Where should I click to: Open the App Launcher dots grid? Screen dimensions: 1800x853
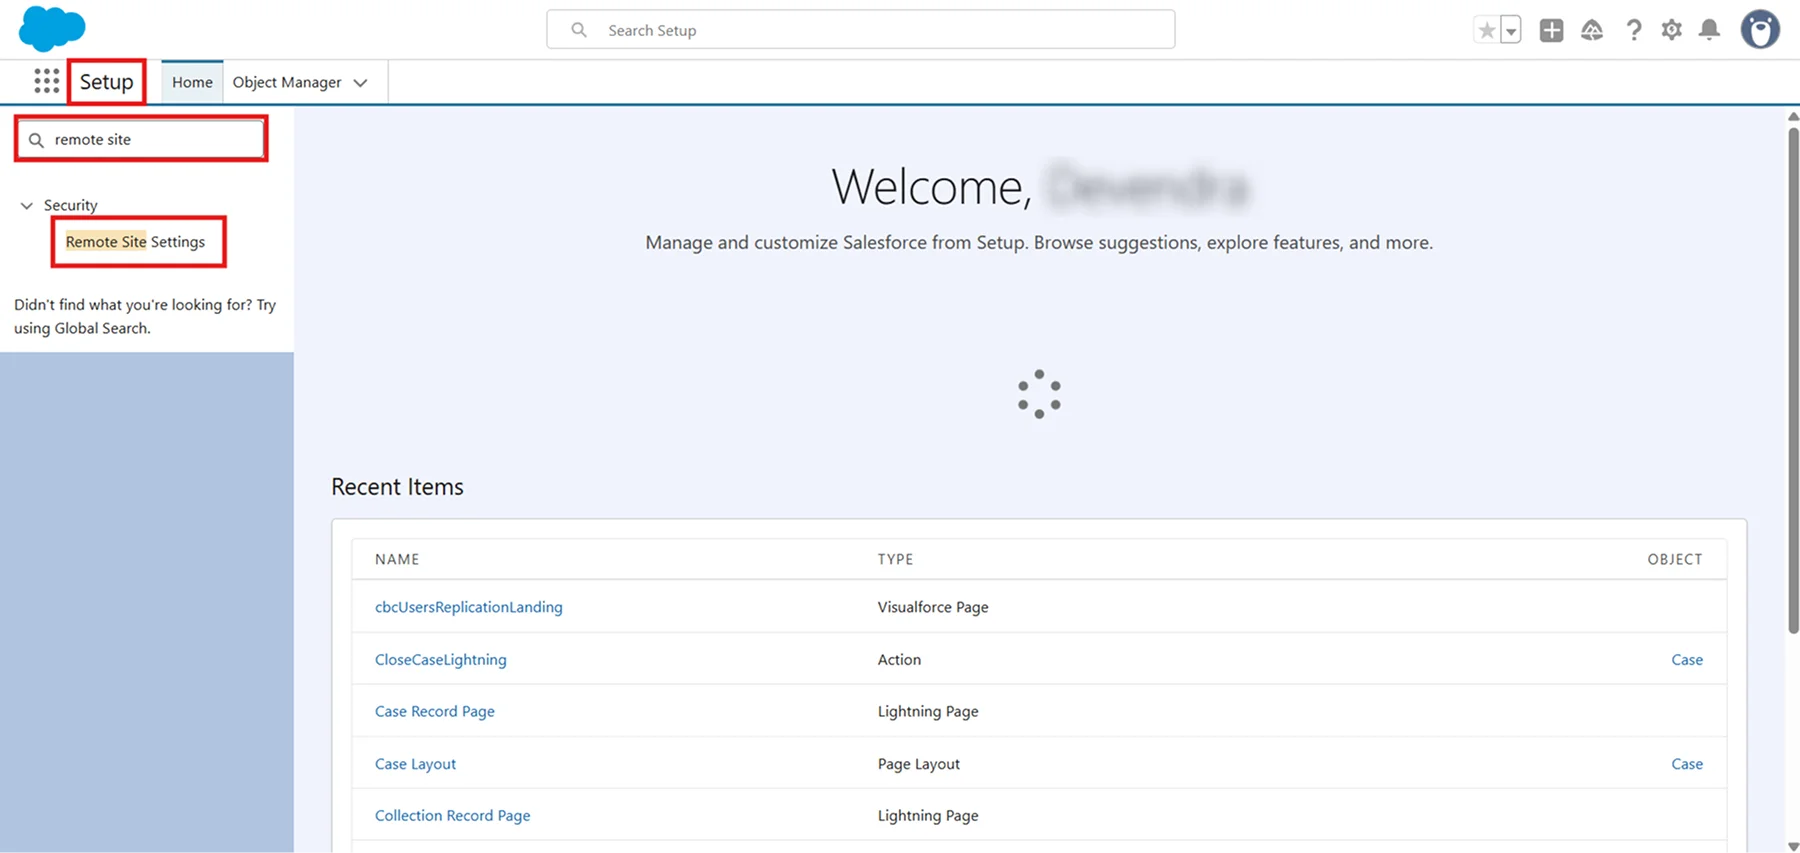[46, 81]
